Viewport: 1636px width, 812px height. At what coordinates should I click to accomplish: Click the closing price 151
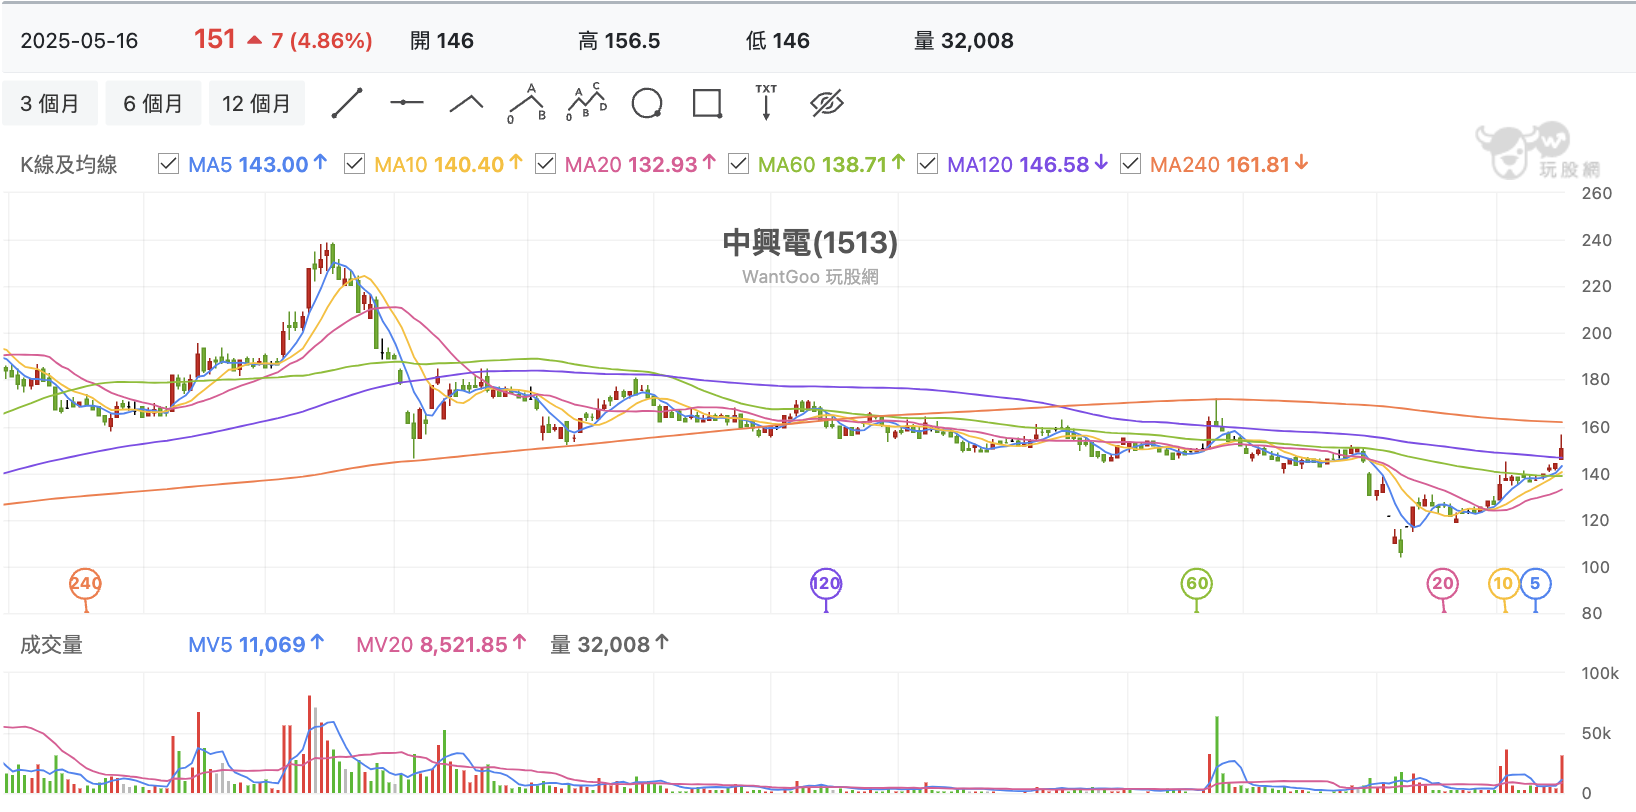point(215,39)
